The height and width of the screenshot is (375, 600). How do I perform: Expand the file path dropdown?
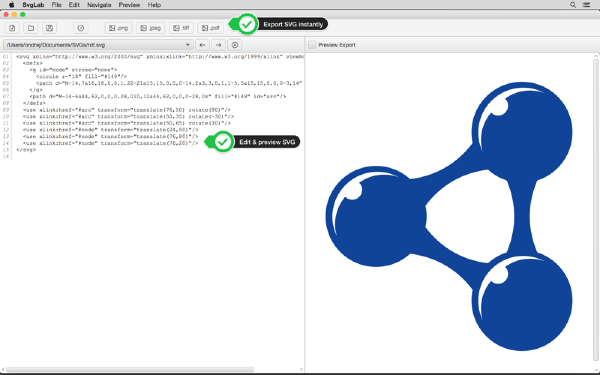(188, 45)
